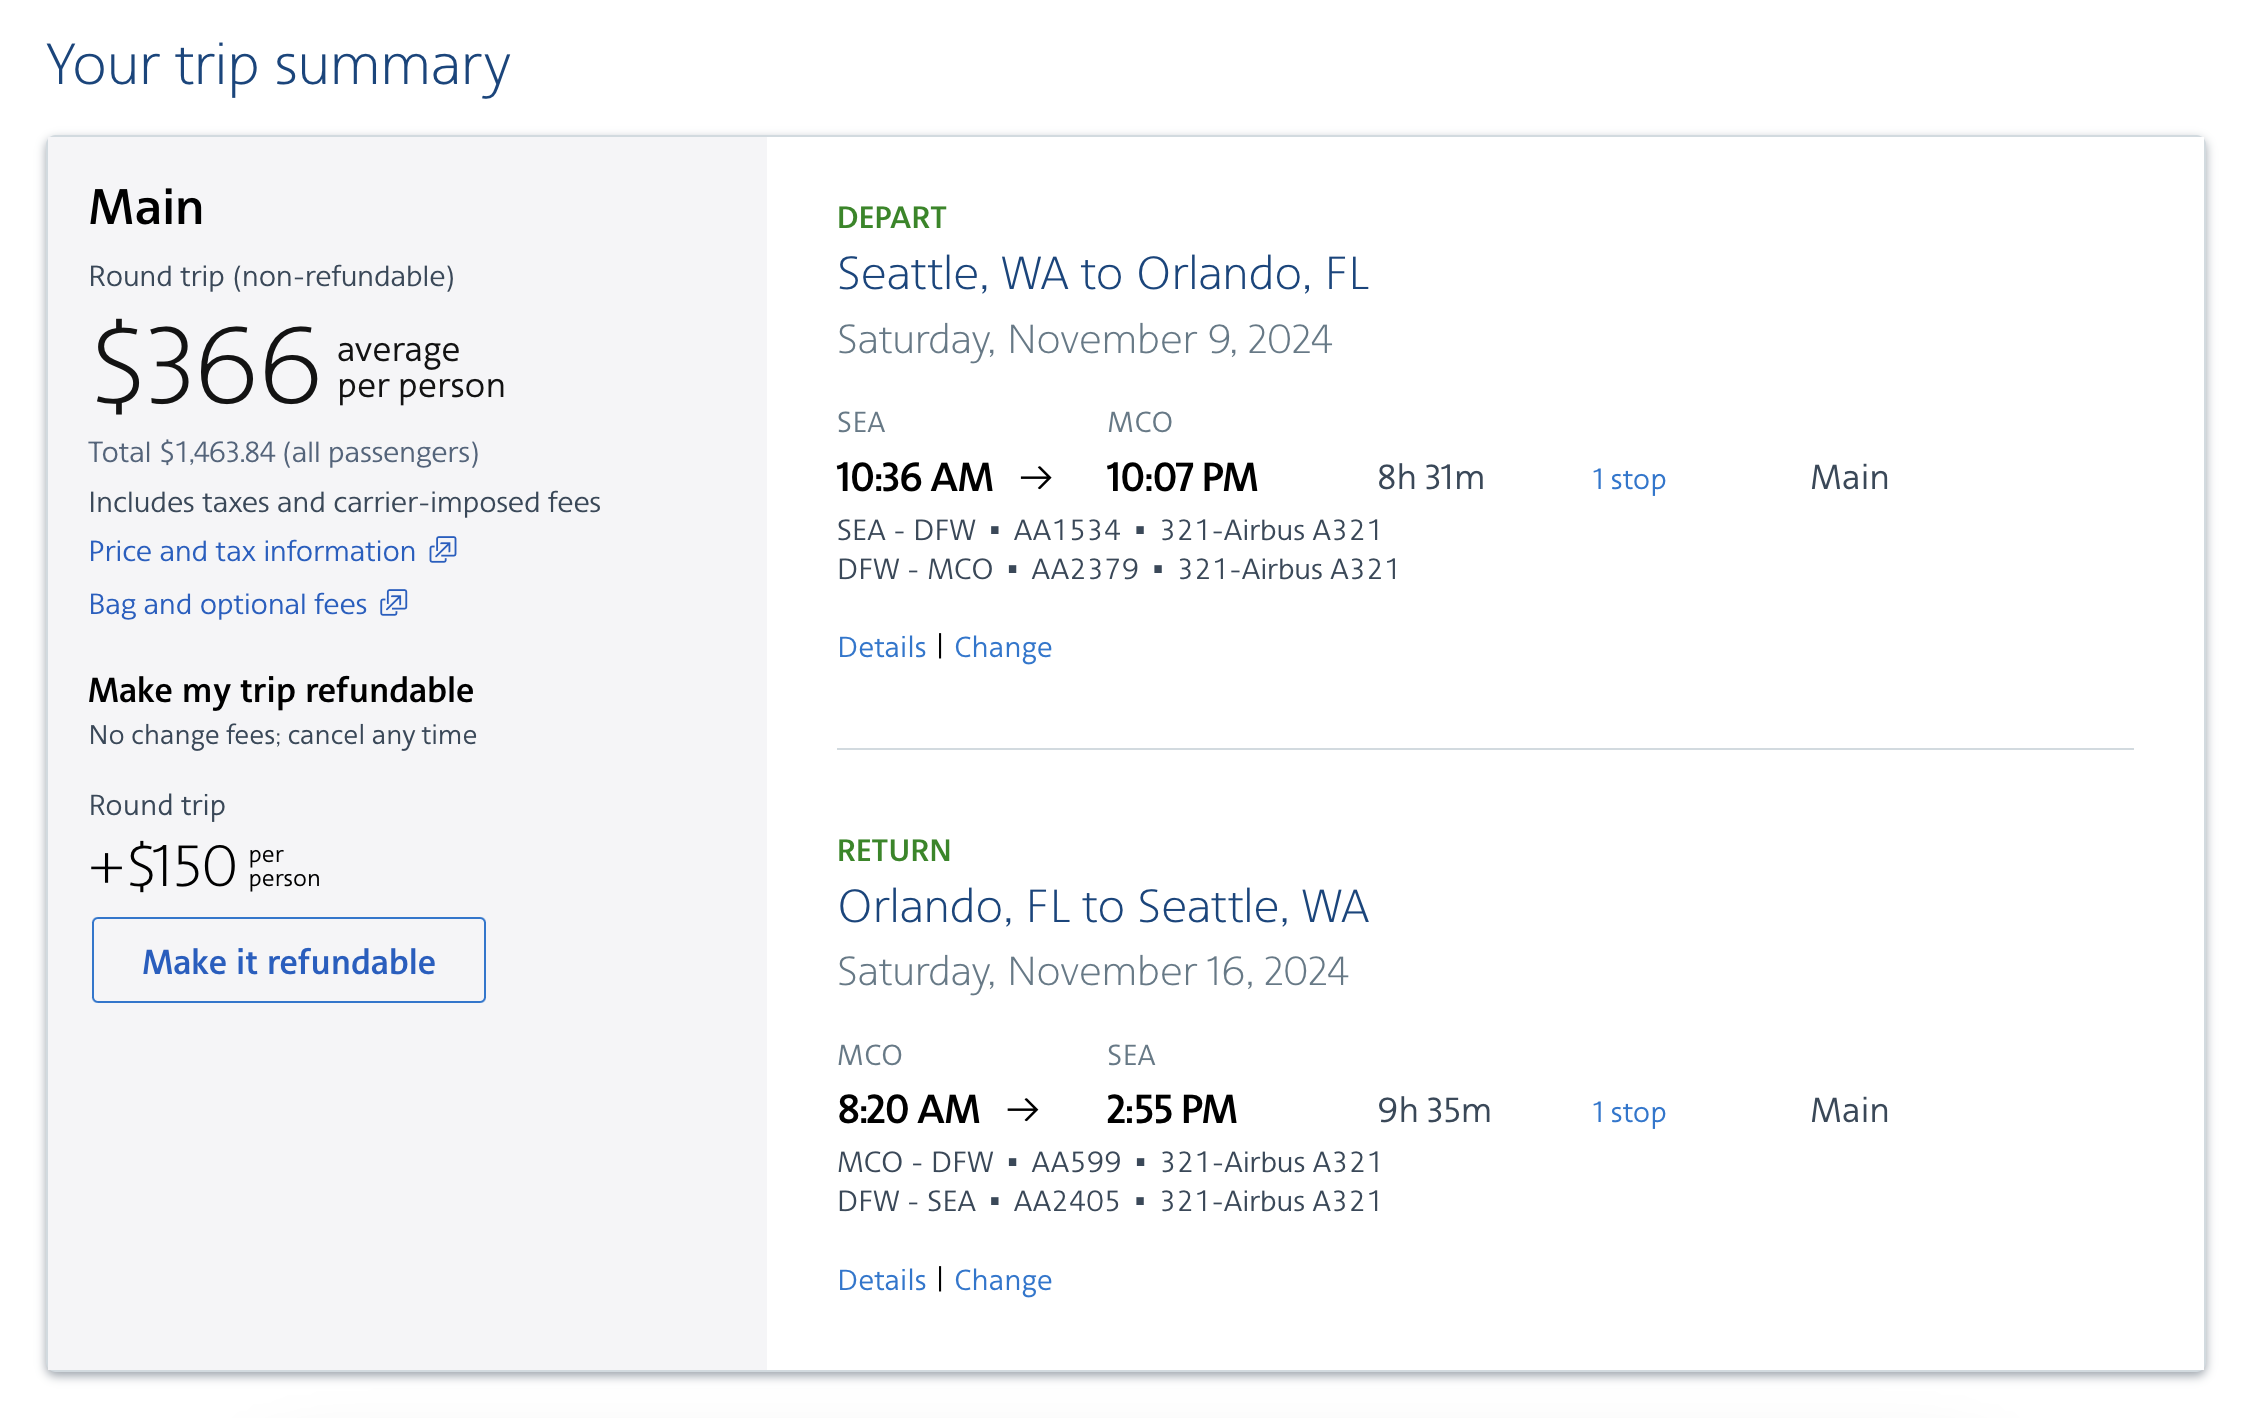Click the AA2405 flight segment line
2250x1418 pixels.
(1109, 1201)
